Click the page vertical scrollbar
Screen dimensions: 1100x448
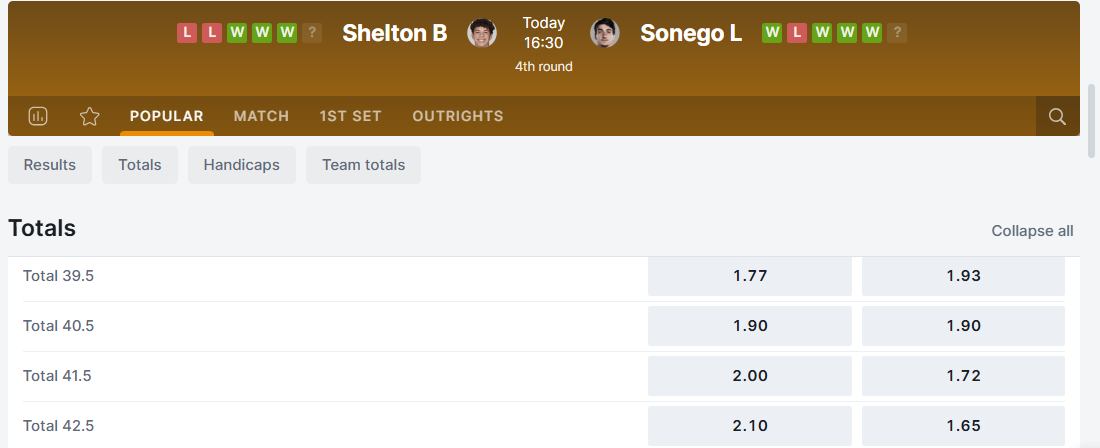point(1091,121)
